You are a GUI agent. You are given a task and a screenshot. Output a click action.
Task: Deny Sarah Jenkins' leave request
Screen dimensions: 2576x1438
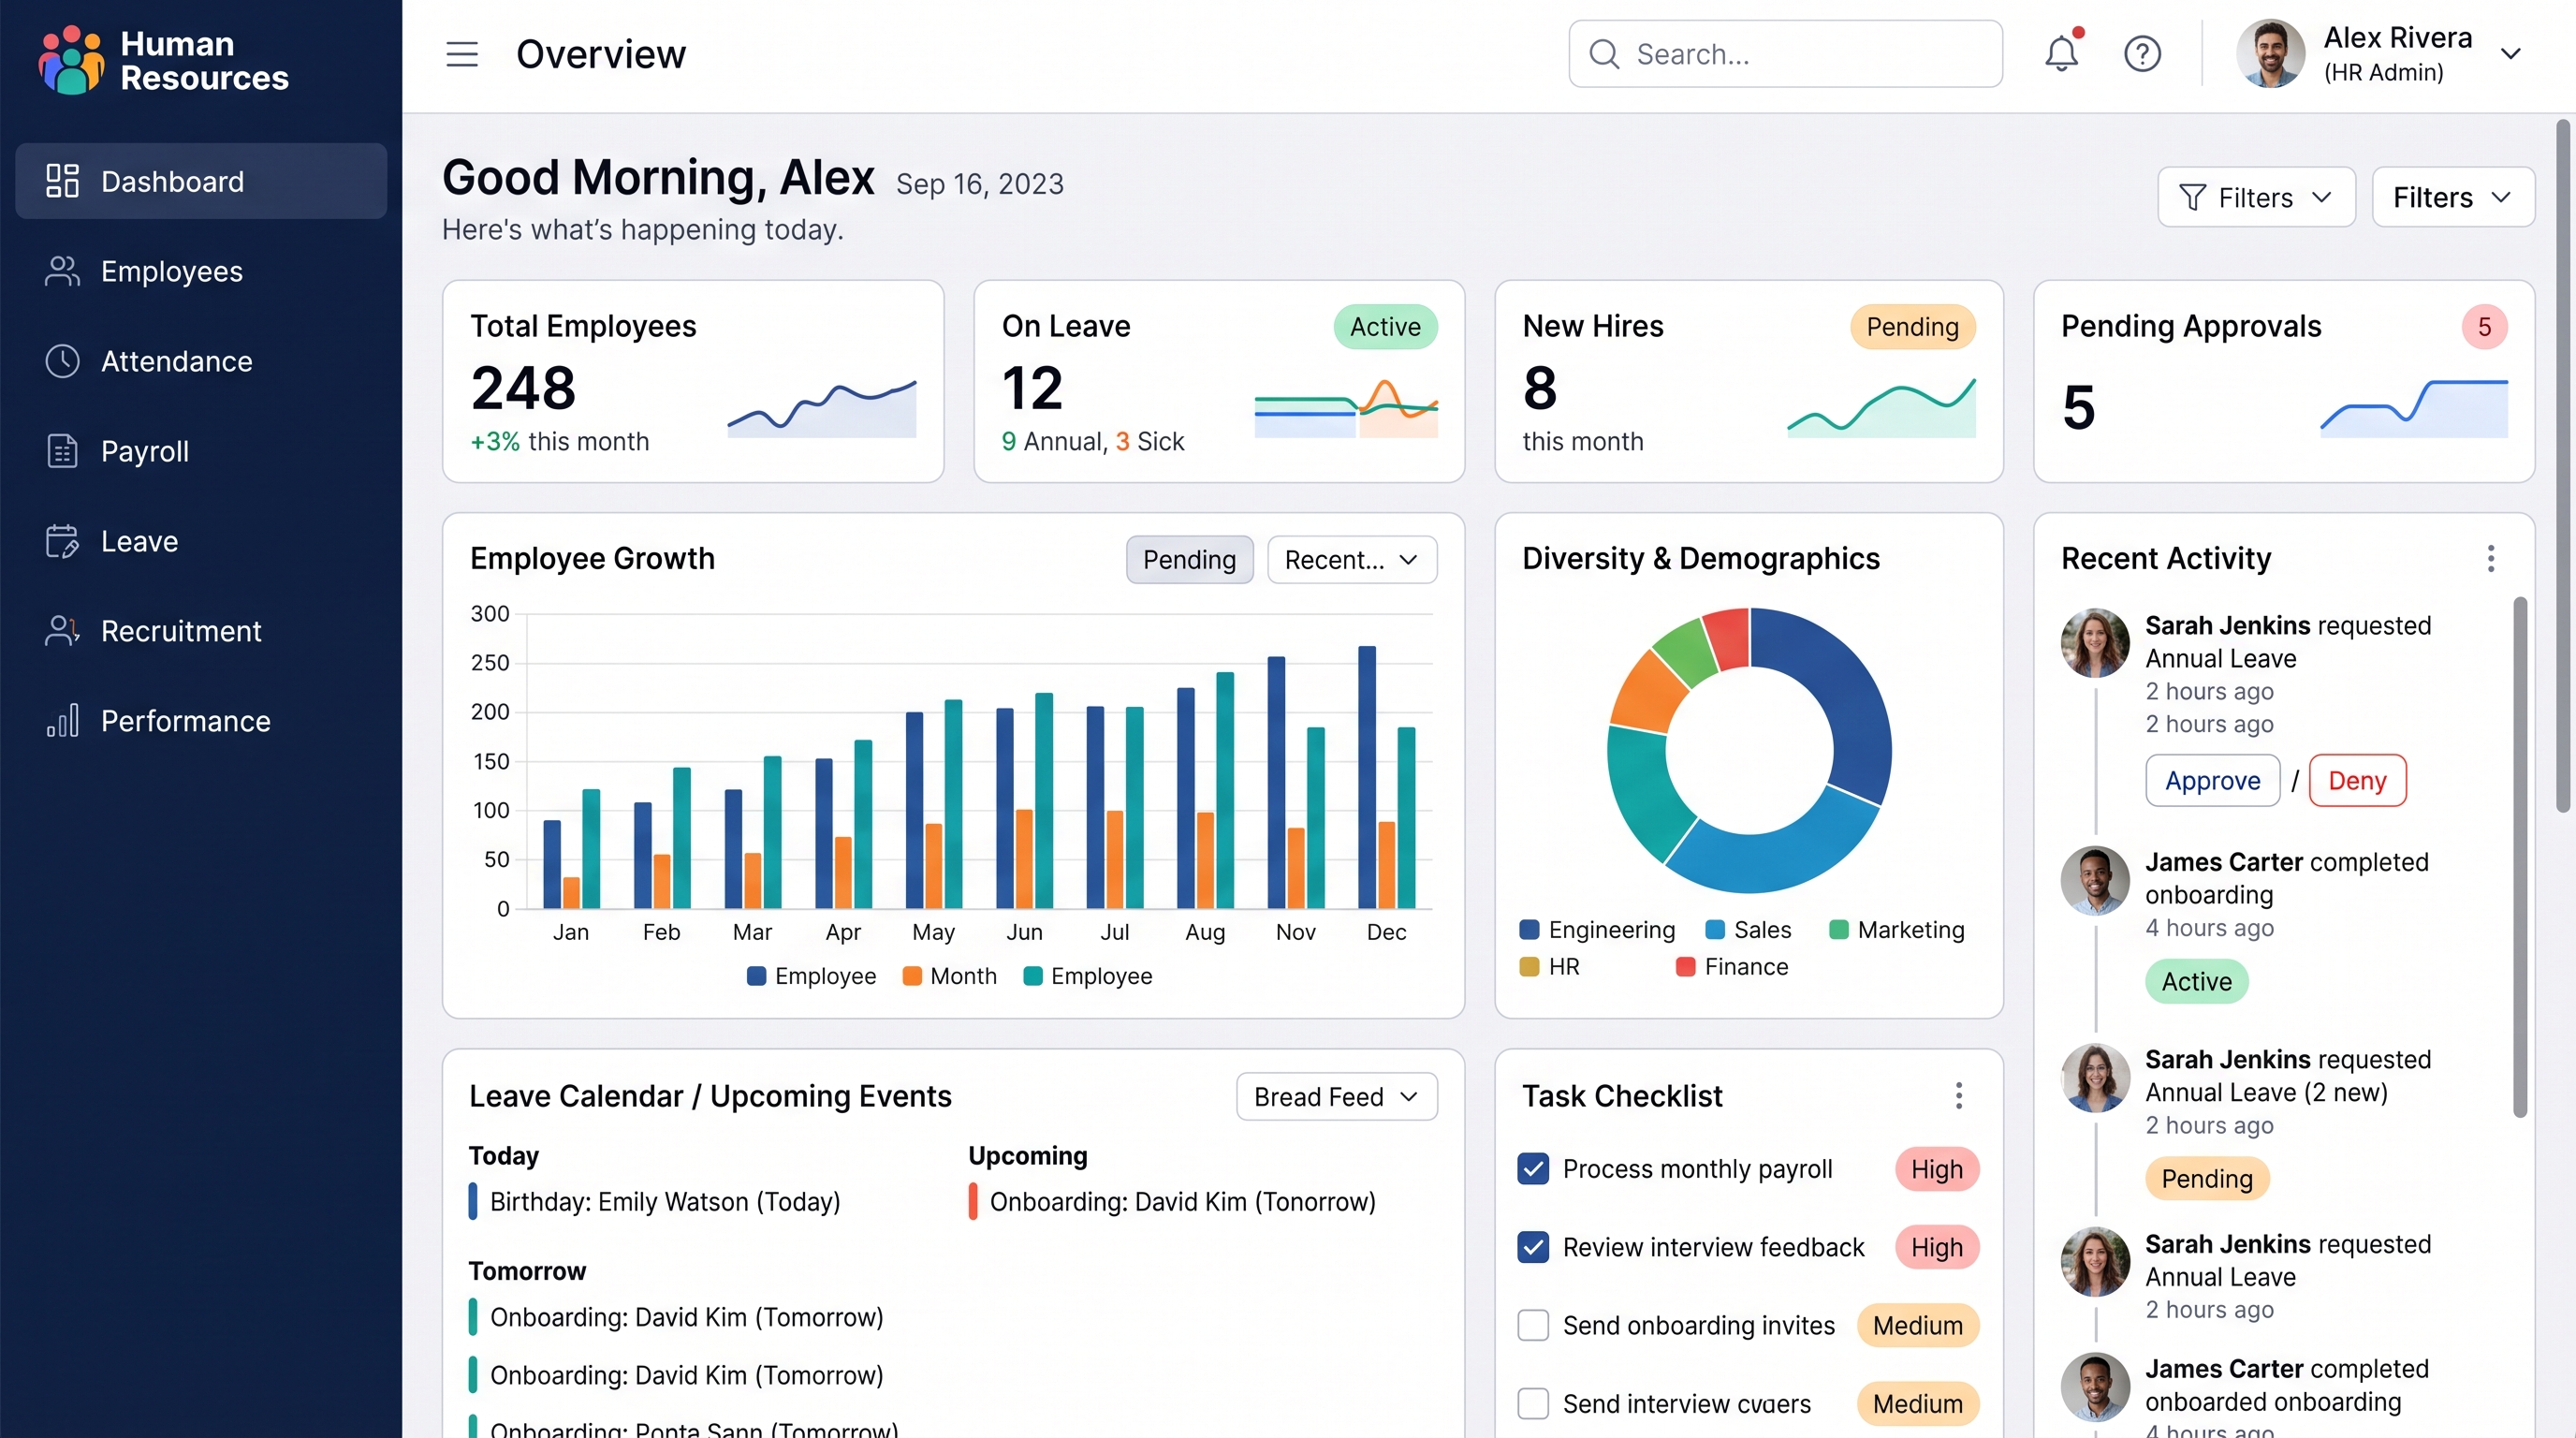pos(2356,780)
